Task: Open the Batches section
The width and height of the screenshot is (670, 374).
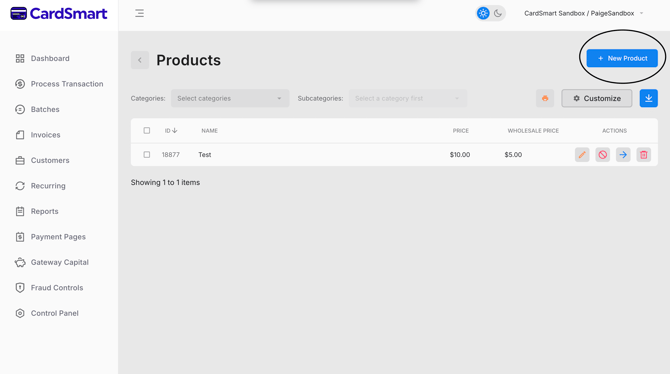Action: pyautogui.click(x=37, y=109)
